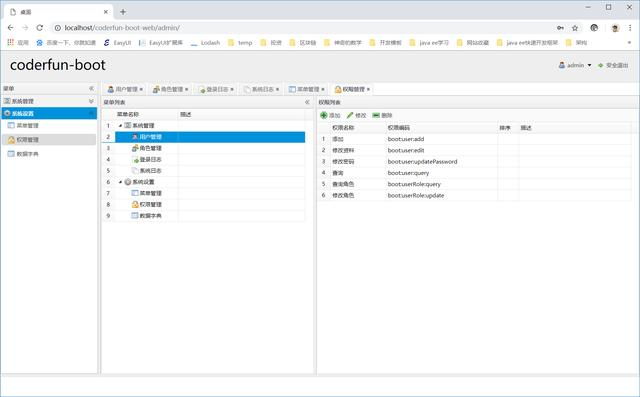Click the 修改 edit pencil toolbar button
The width and height of the screenshot is (640, 397).
357,115
